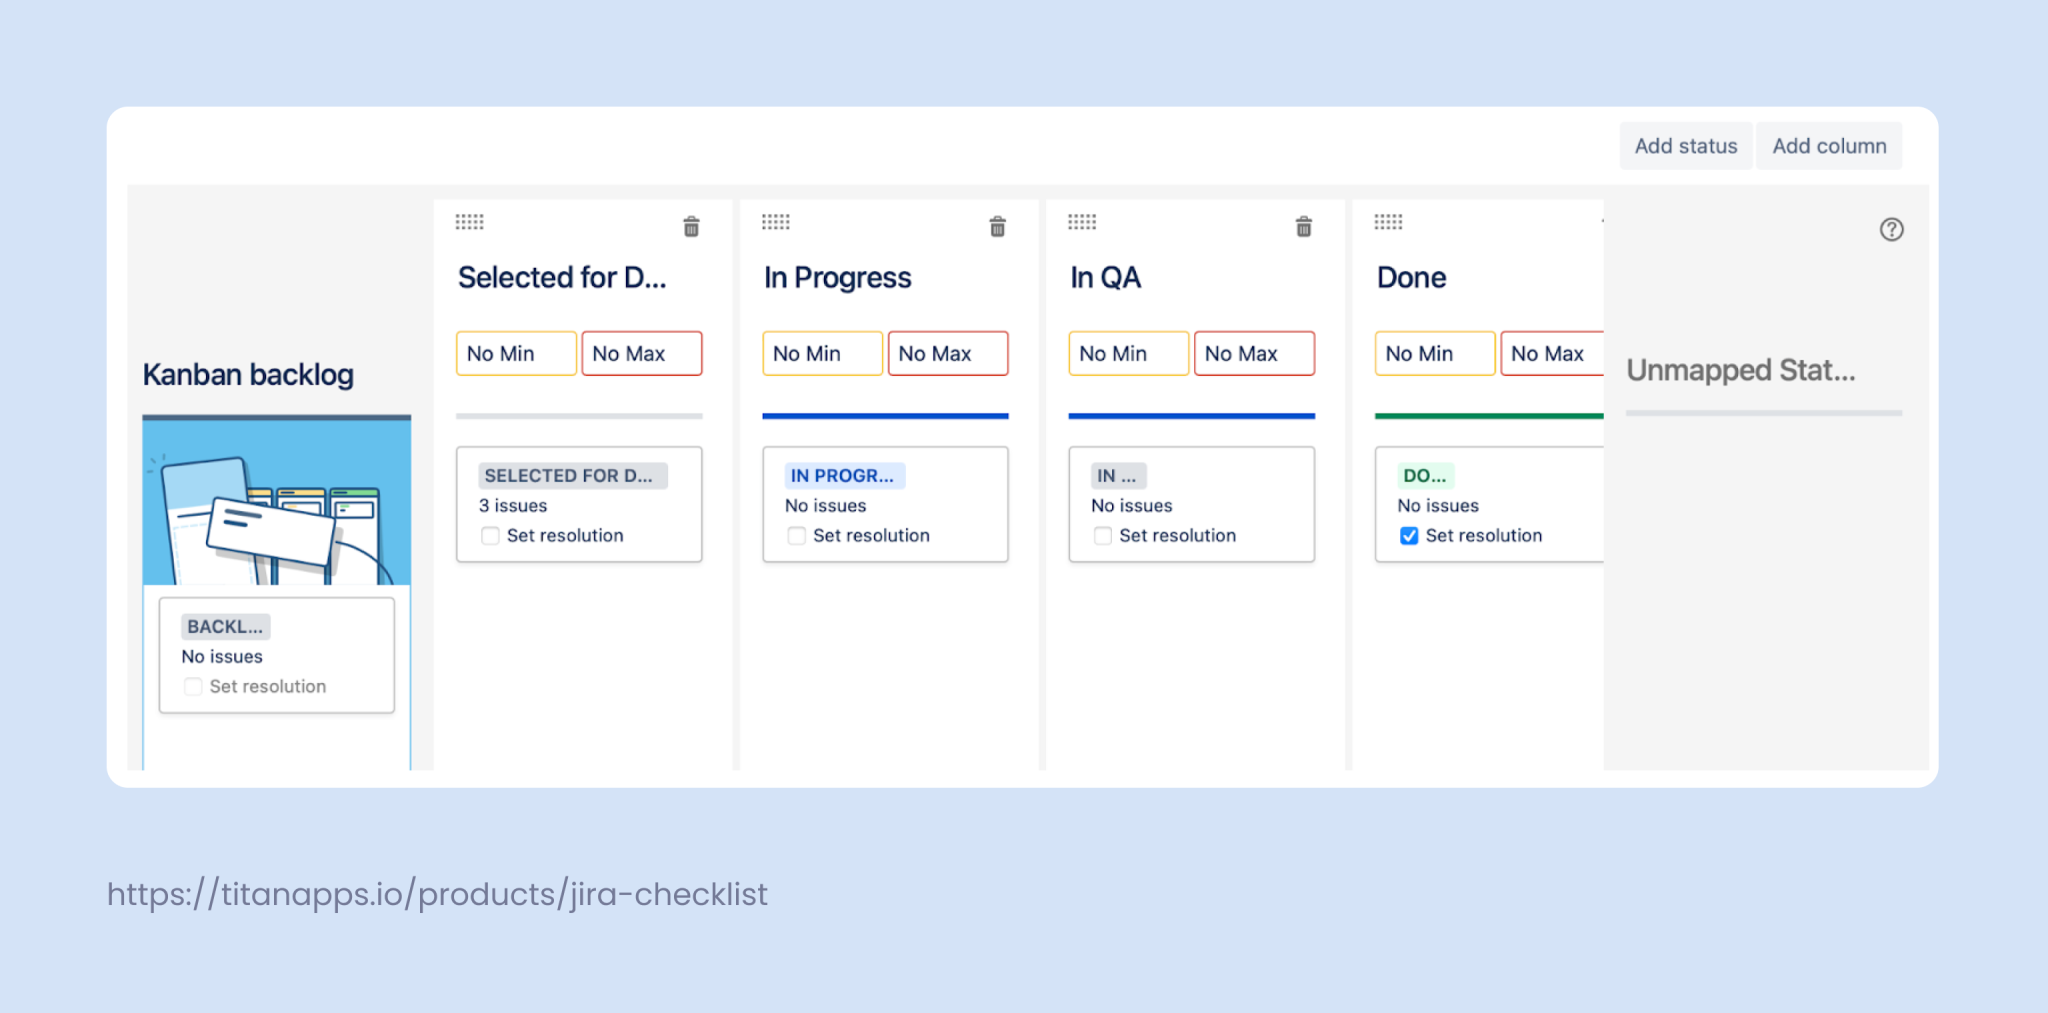Select the drag handle of the Done column

point(1388,222)
